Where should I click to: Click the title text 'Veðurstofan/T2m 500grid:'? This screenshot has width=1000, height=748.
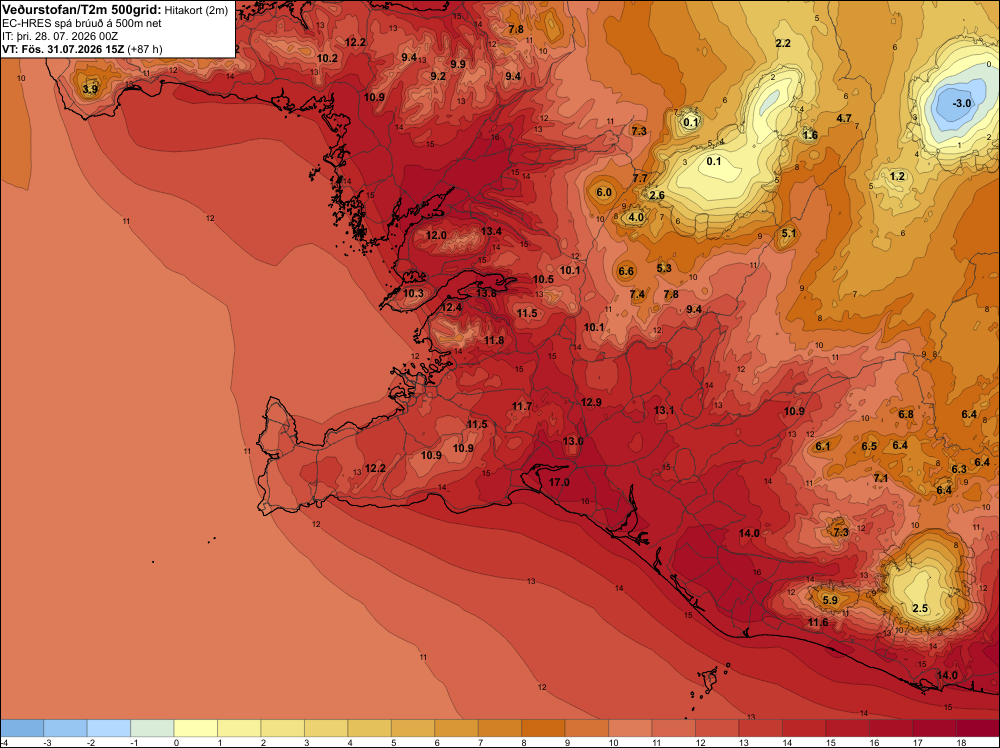pos(82,10)
